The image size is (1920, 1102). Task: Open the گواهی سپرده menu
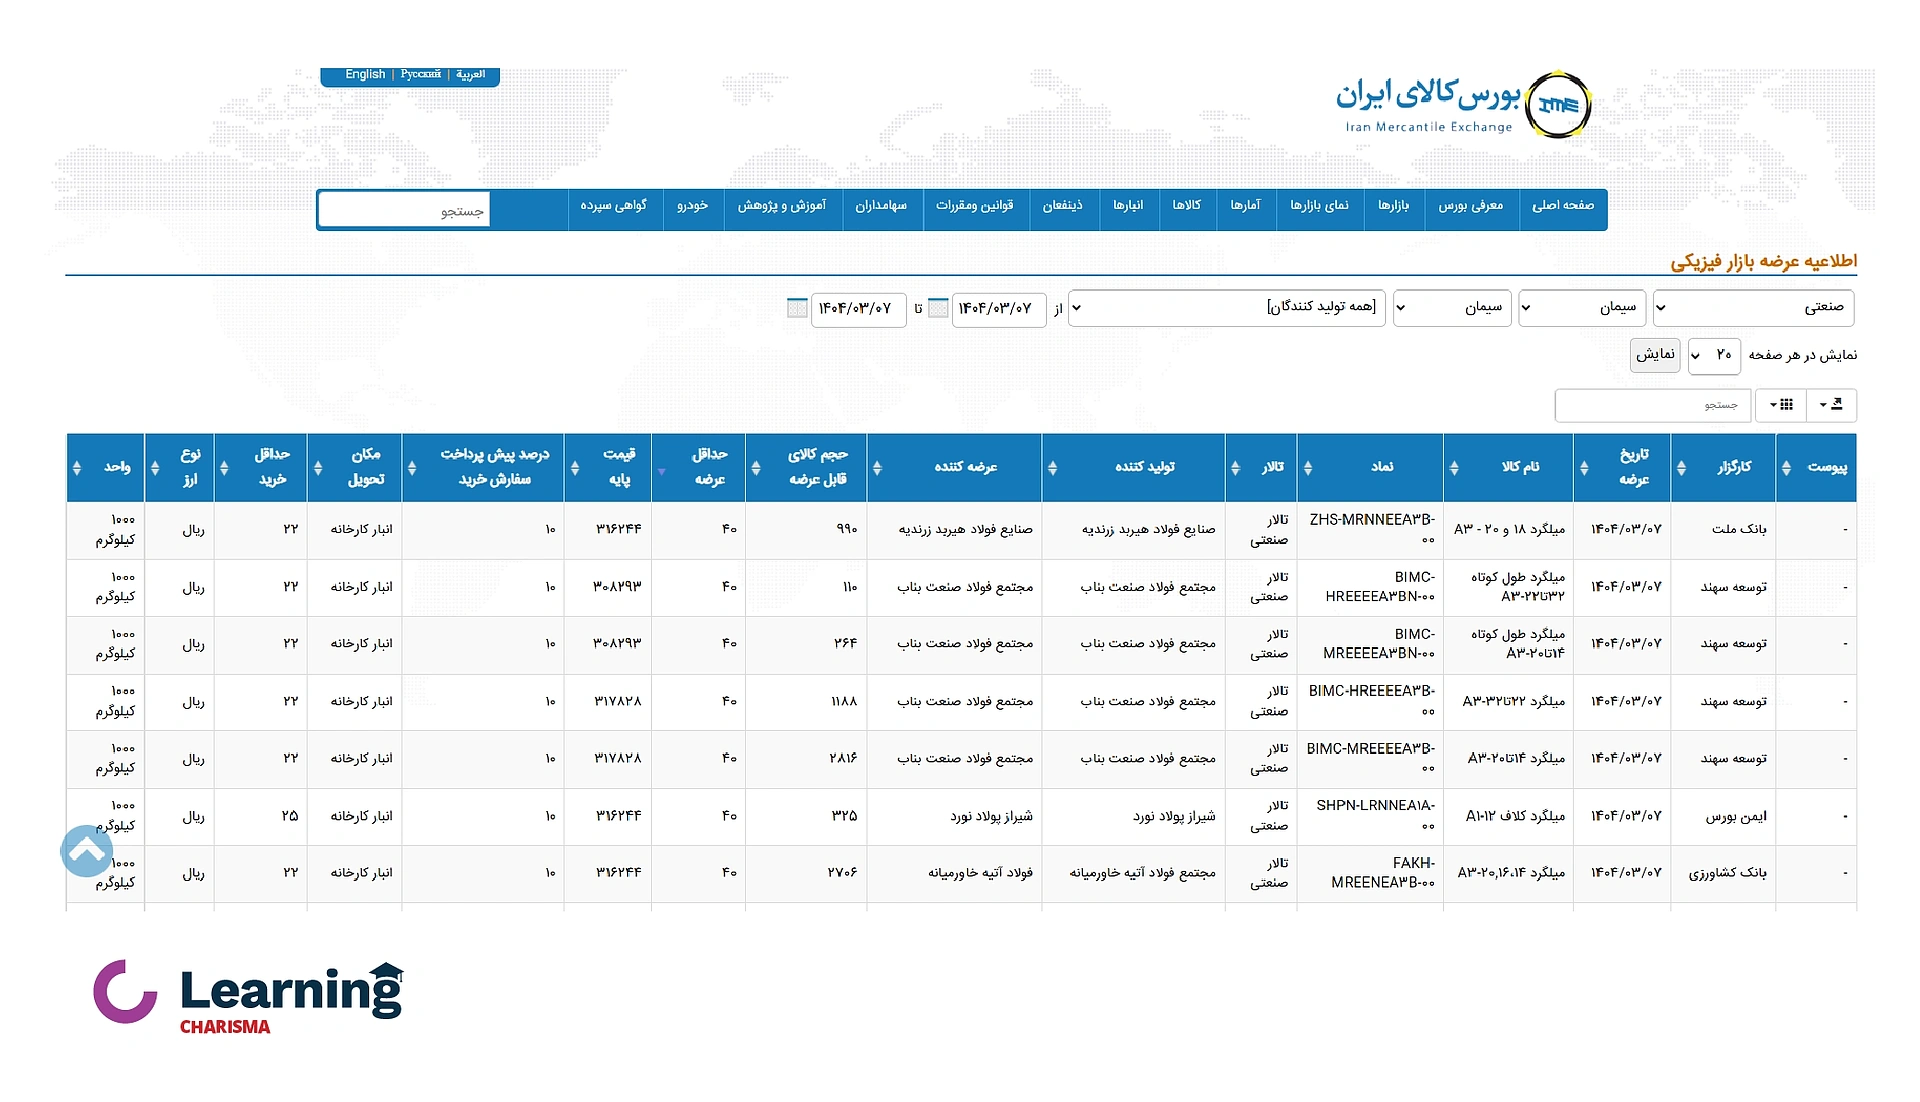(x=614, y=206)
